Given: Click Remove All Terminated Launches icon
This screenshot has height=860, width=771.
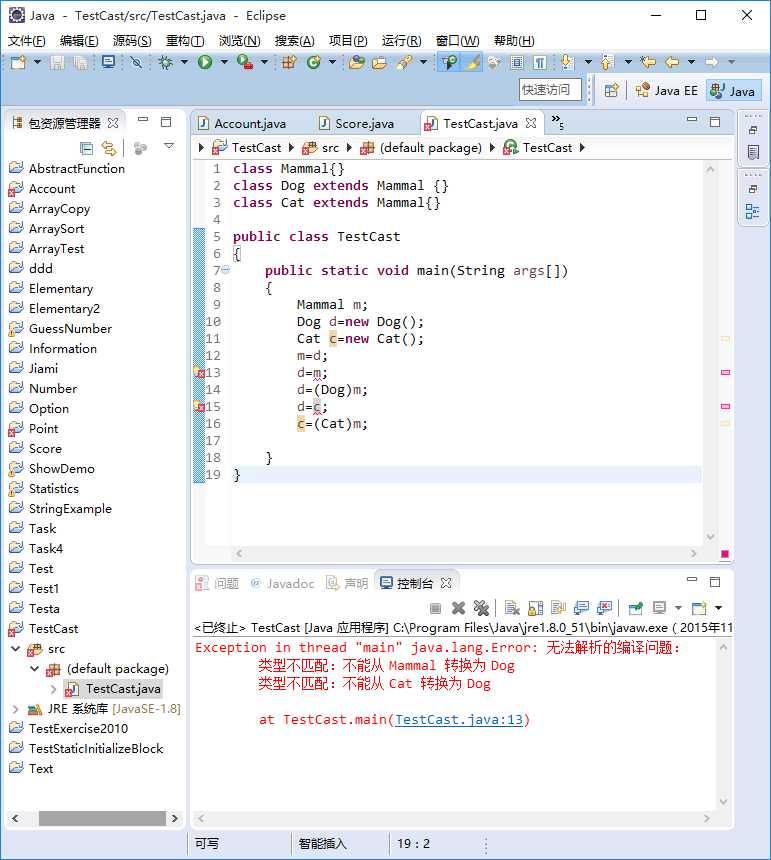Looking at the screenshot, I should pyautogui.click(x=481, y=608).
